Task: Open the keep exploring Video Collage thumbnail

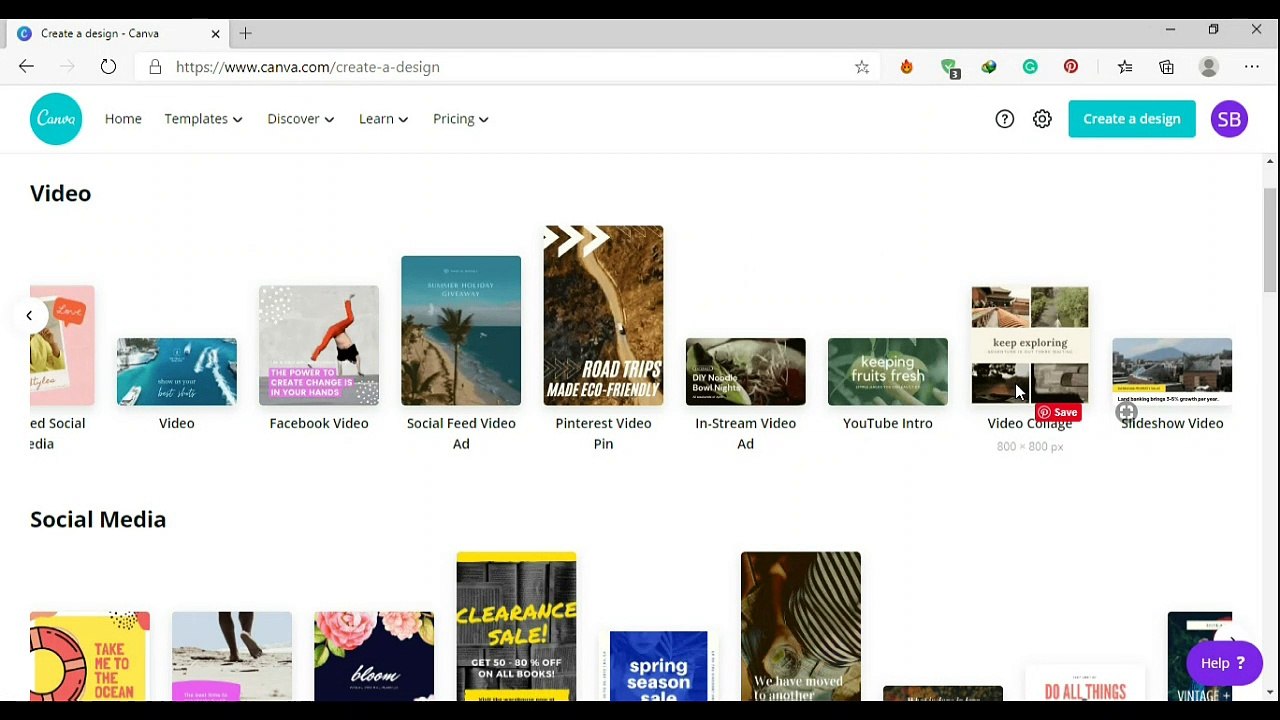Action: (x=1030, y=346)
